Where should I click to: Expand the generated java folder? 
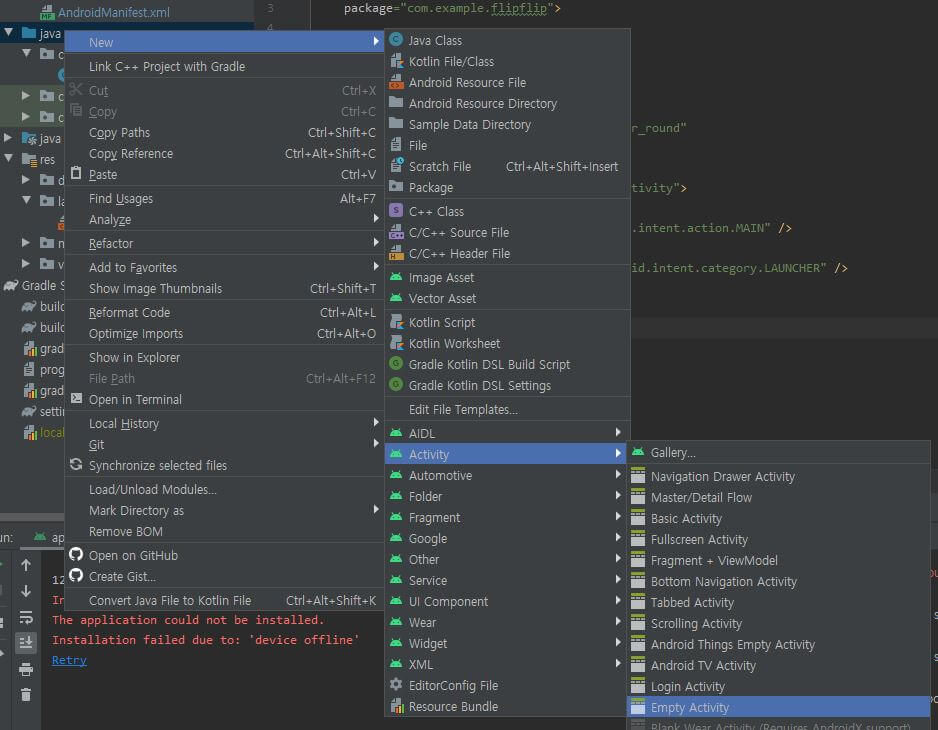click(x=8, y=138)
